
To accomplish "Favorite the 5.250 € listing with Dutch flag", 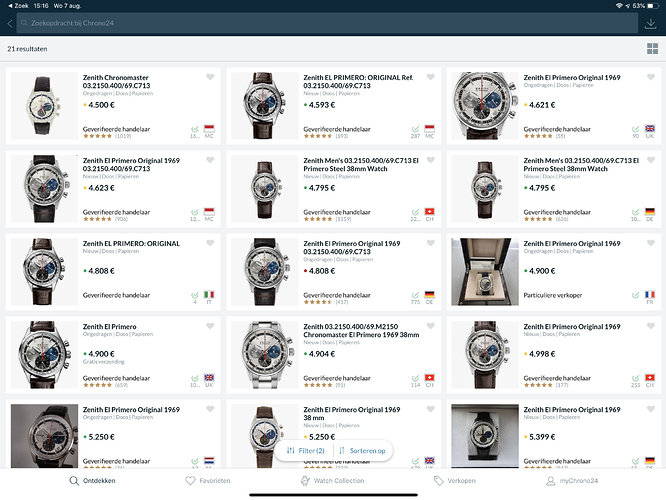I will point(210,409).
